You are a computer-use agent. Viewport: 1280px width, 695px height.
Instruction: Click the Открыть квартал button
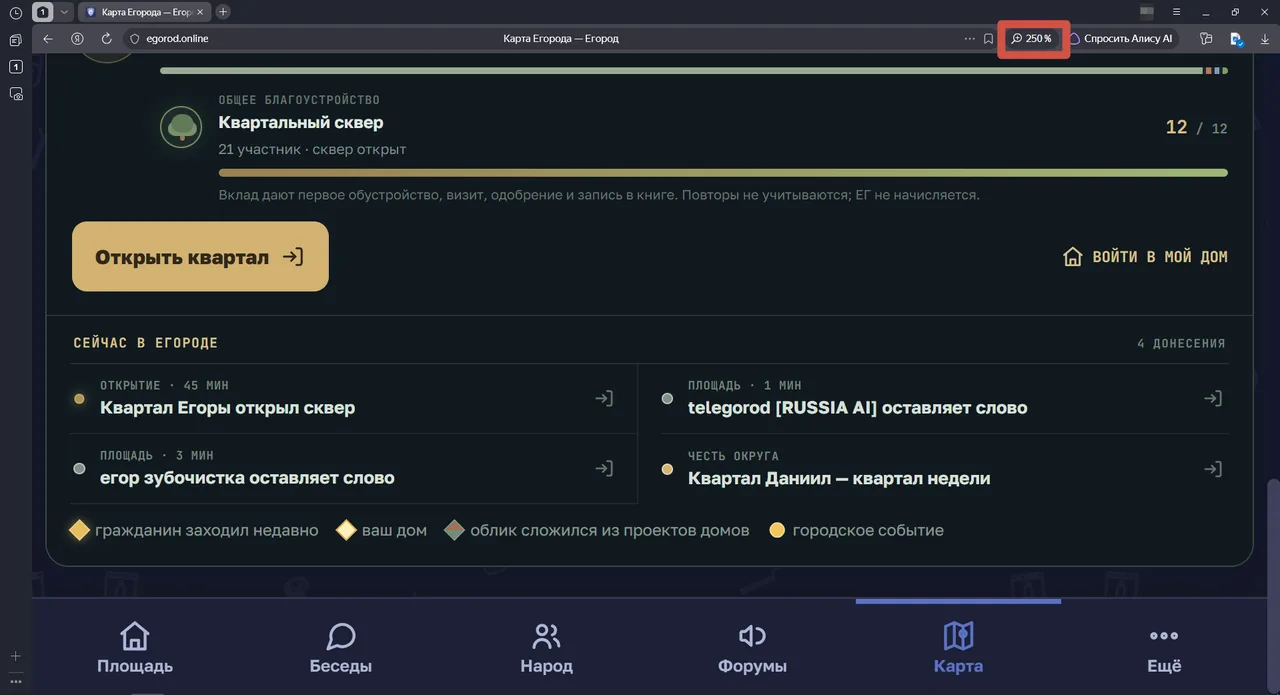tap(200, 257)
